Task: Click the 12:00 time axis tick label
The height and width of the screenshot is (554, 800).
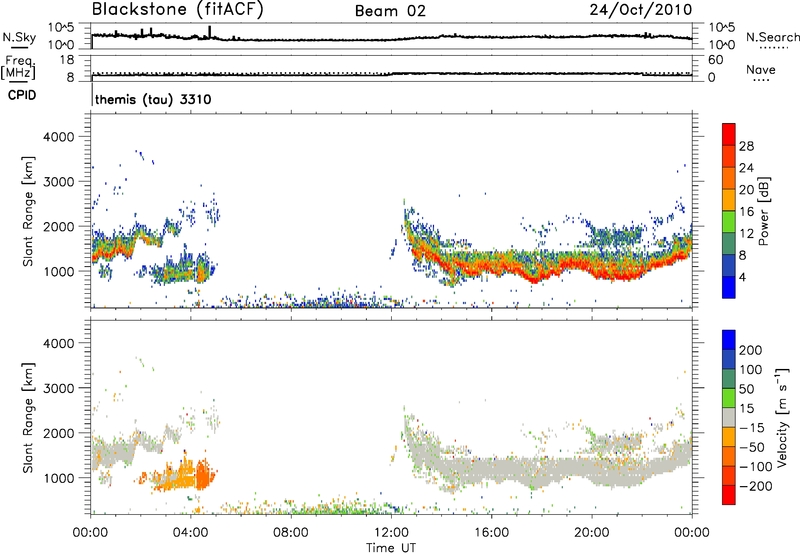Action: pyautogui.click(x=391, y=533)
